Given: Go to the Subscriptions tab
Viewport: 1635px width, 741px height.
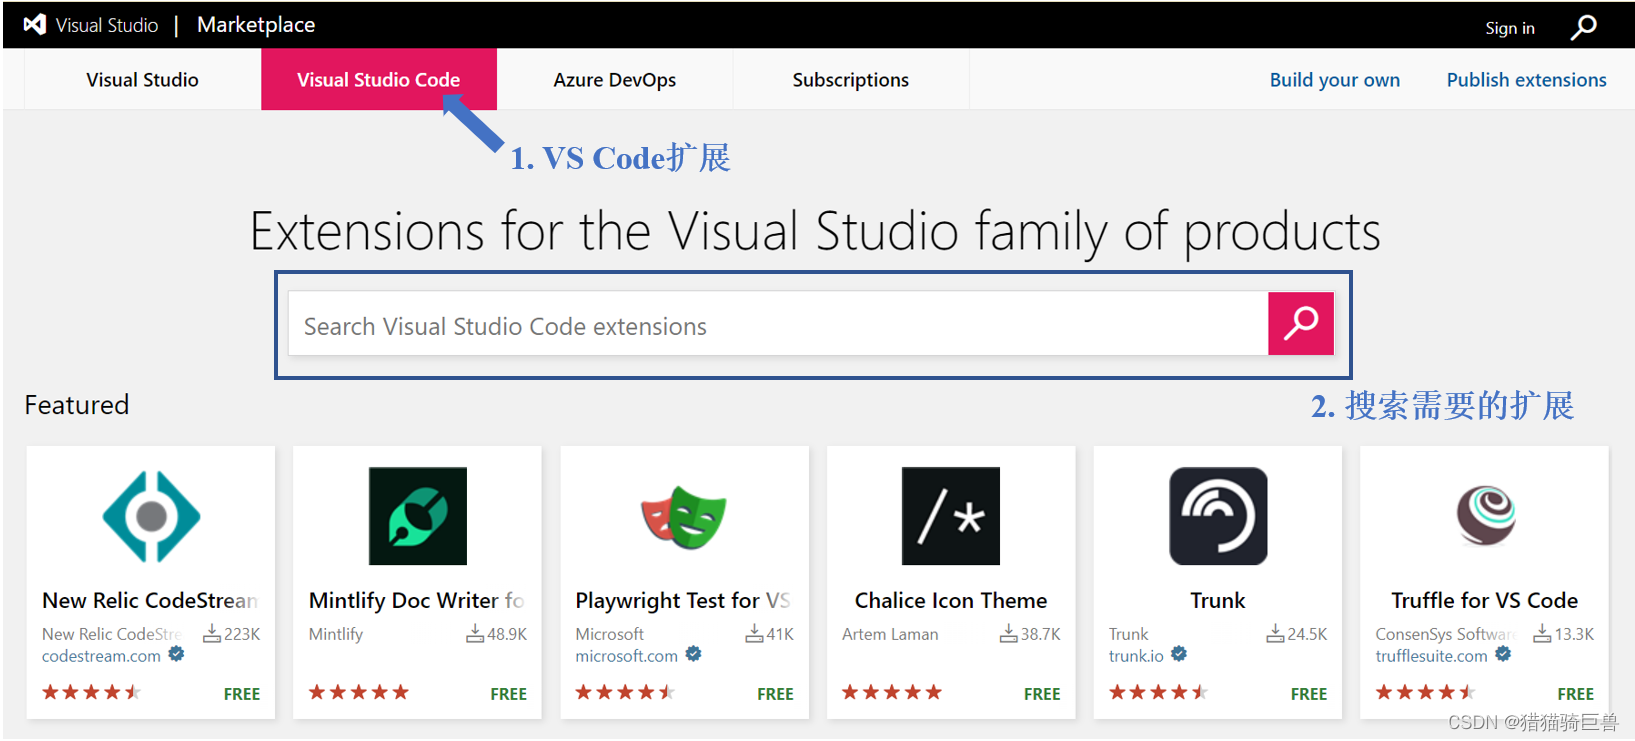Looking at the screenshot, I should coord(850,80).
